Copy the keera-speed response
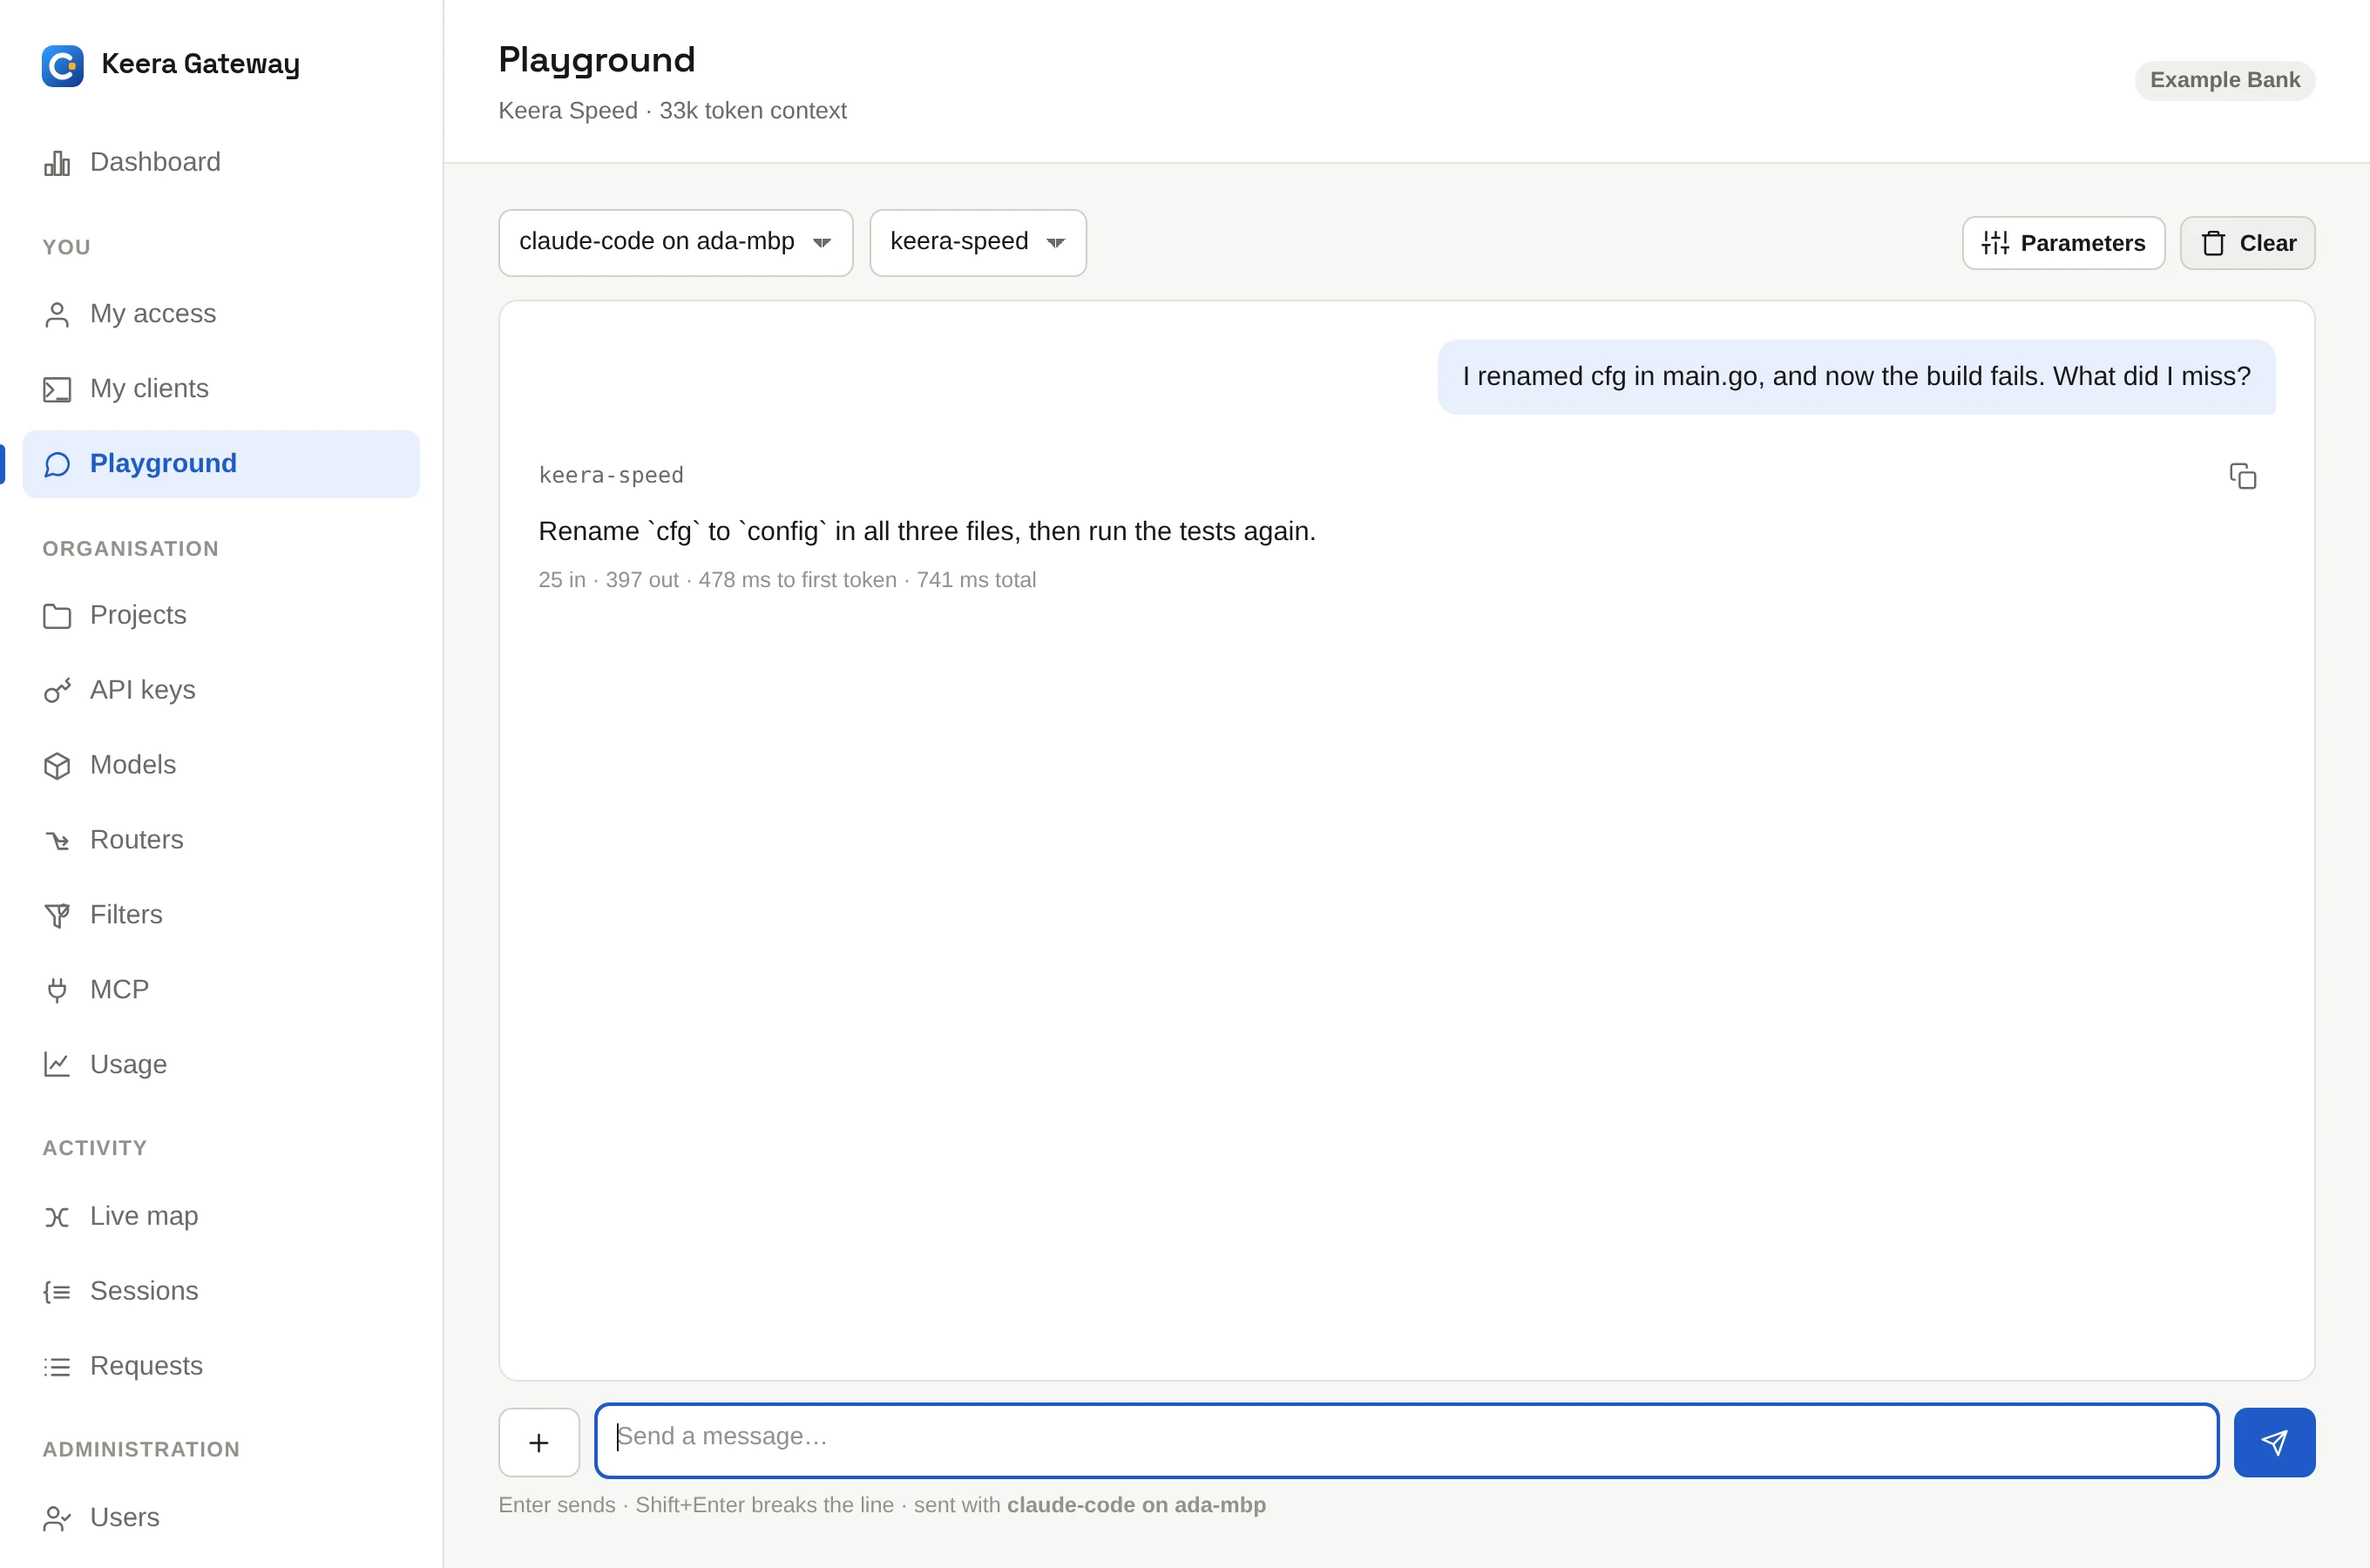 pos(2243,476)
